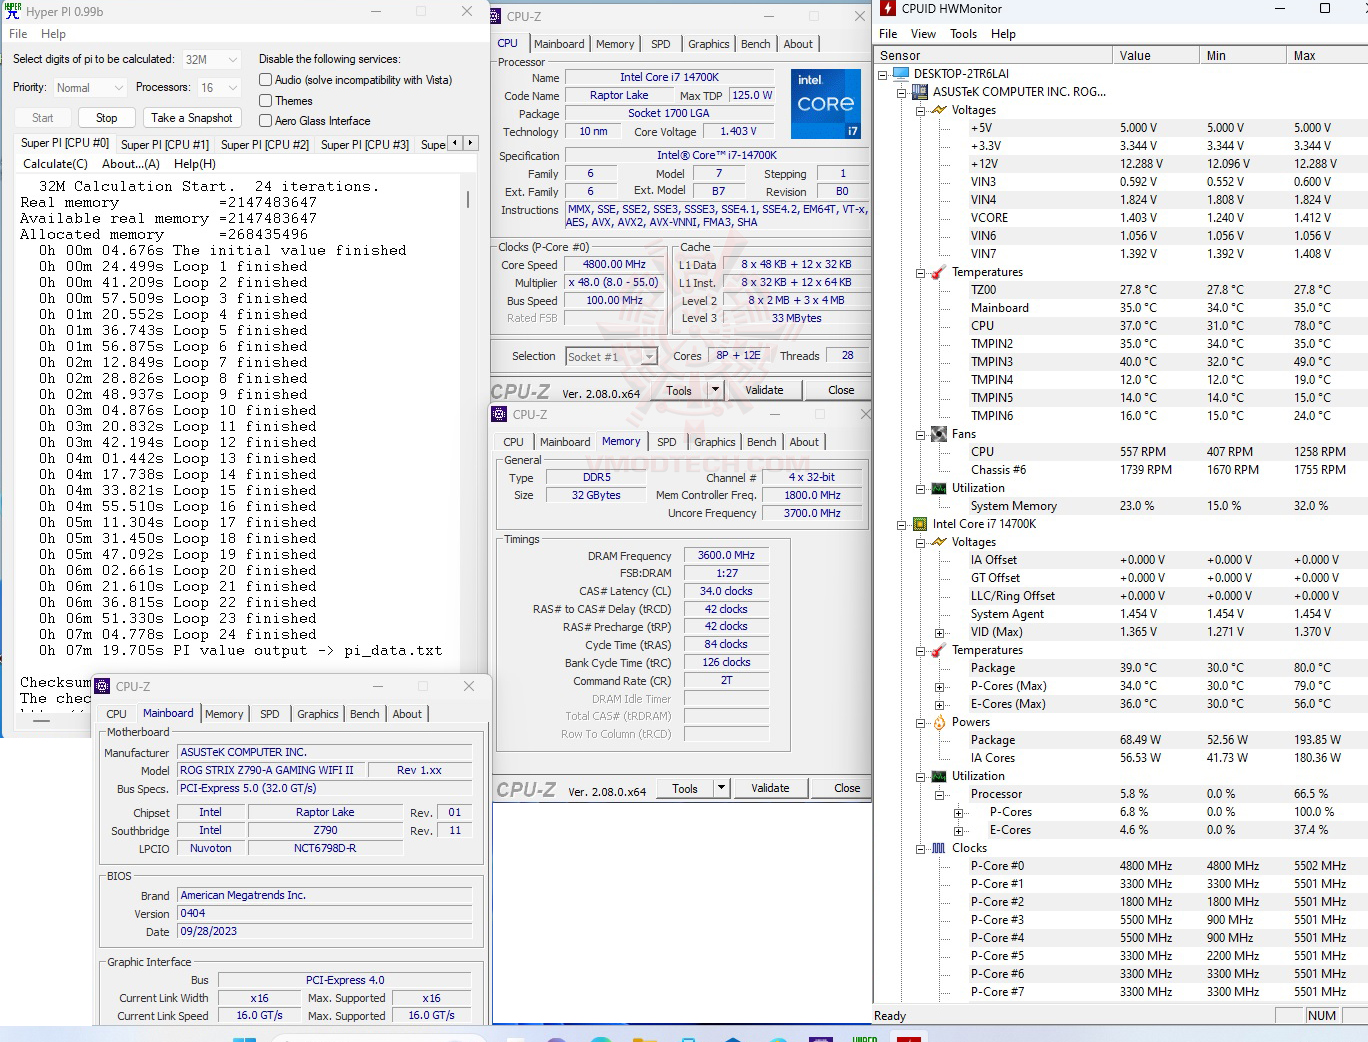The image size is (1368, 1042).
Task: Click the Powers flame icon
Action: click(x=939, y=722)
